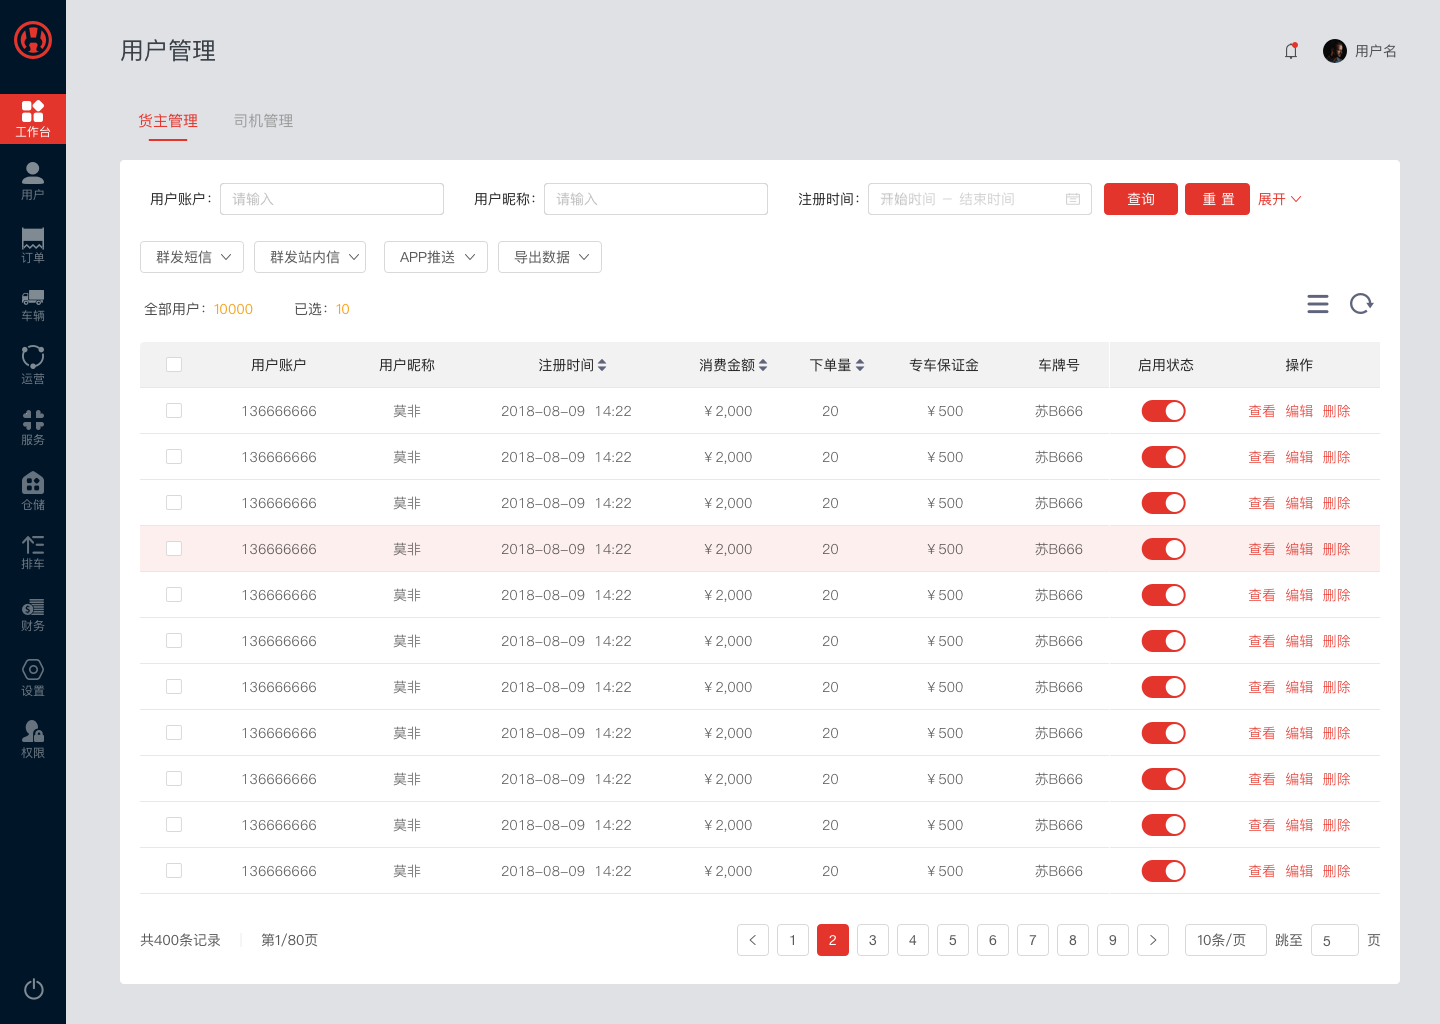The height and width of the screenshot is (1024, 1440).
Task: Check the checkbox in the pink highlighted row
Action: (174, 549)
